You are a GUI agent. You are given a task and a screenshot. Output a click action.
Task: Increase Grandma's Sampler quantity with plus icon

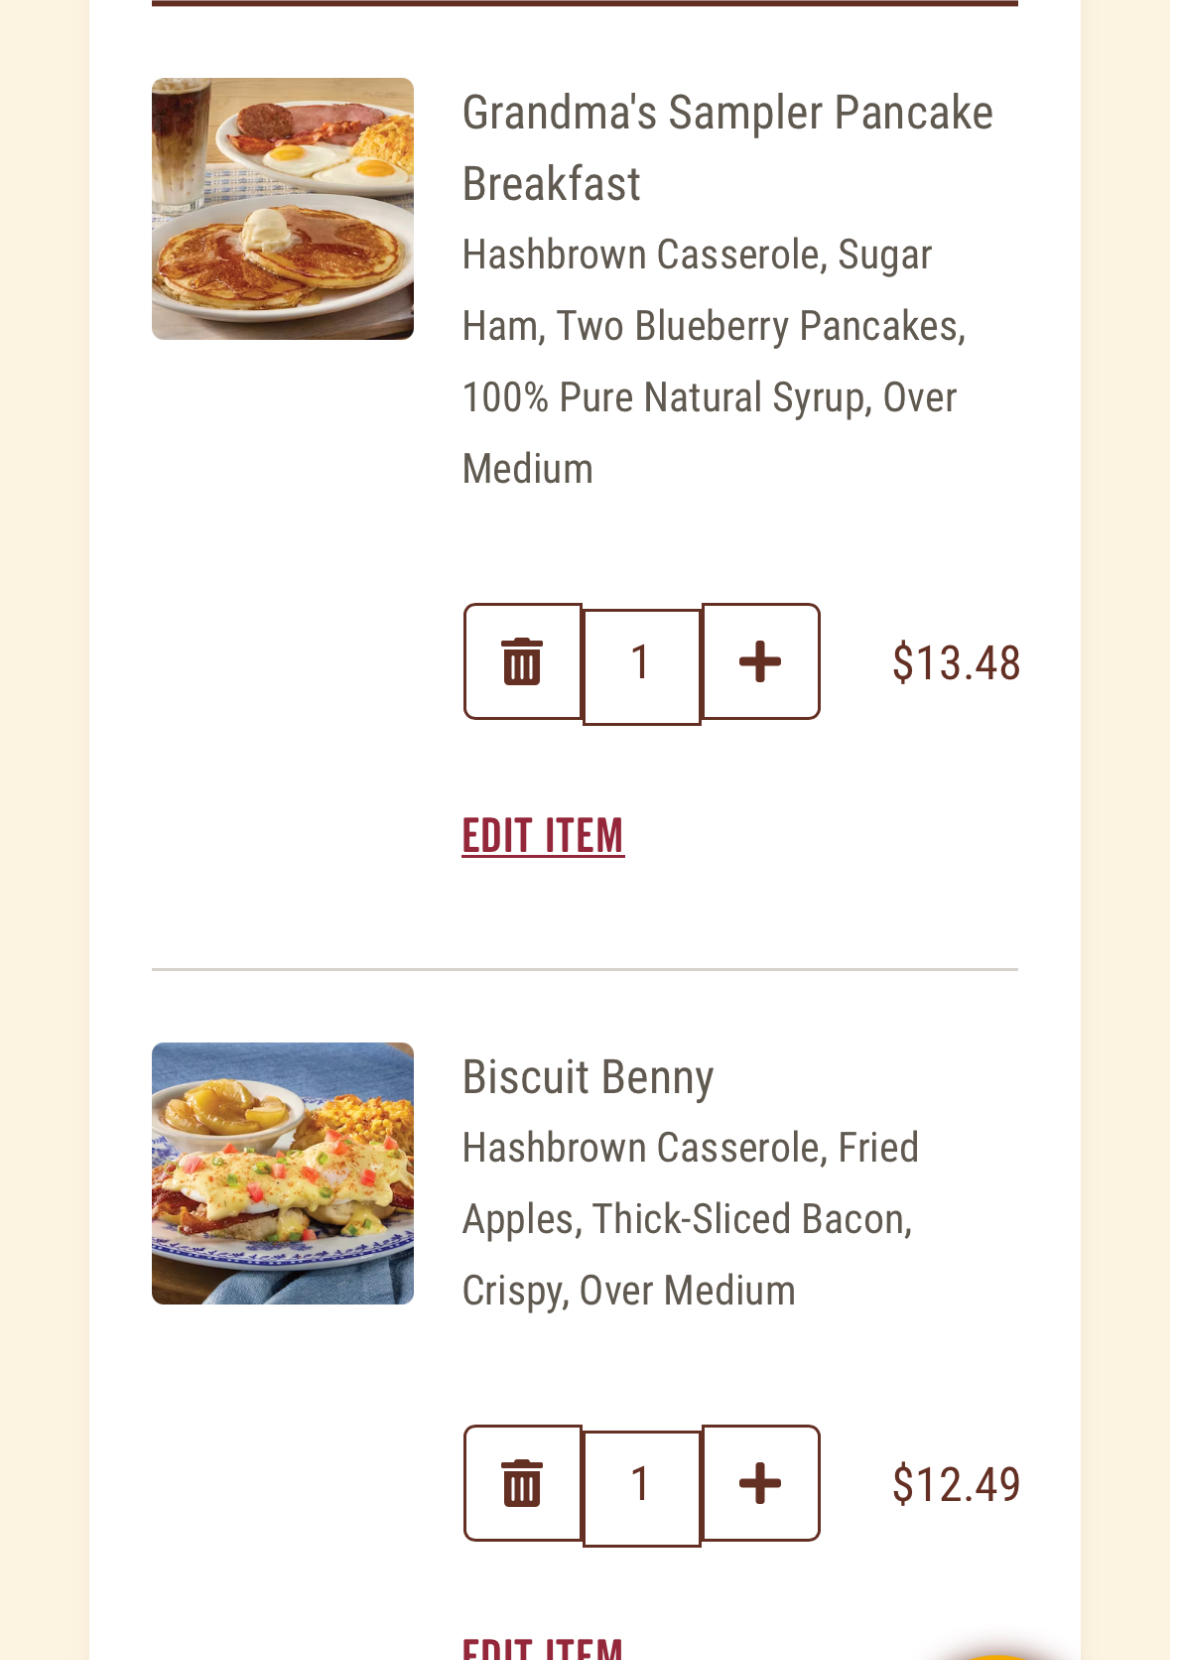point(760,661)
